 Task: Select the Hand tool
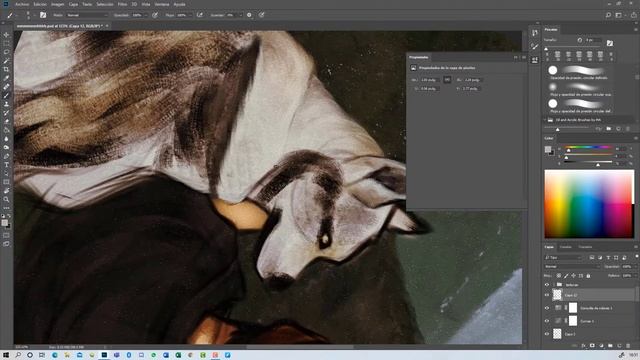(x=6, y=191)
